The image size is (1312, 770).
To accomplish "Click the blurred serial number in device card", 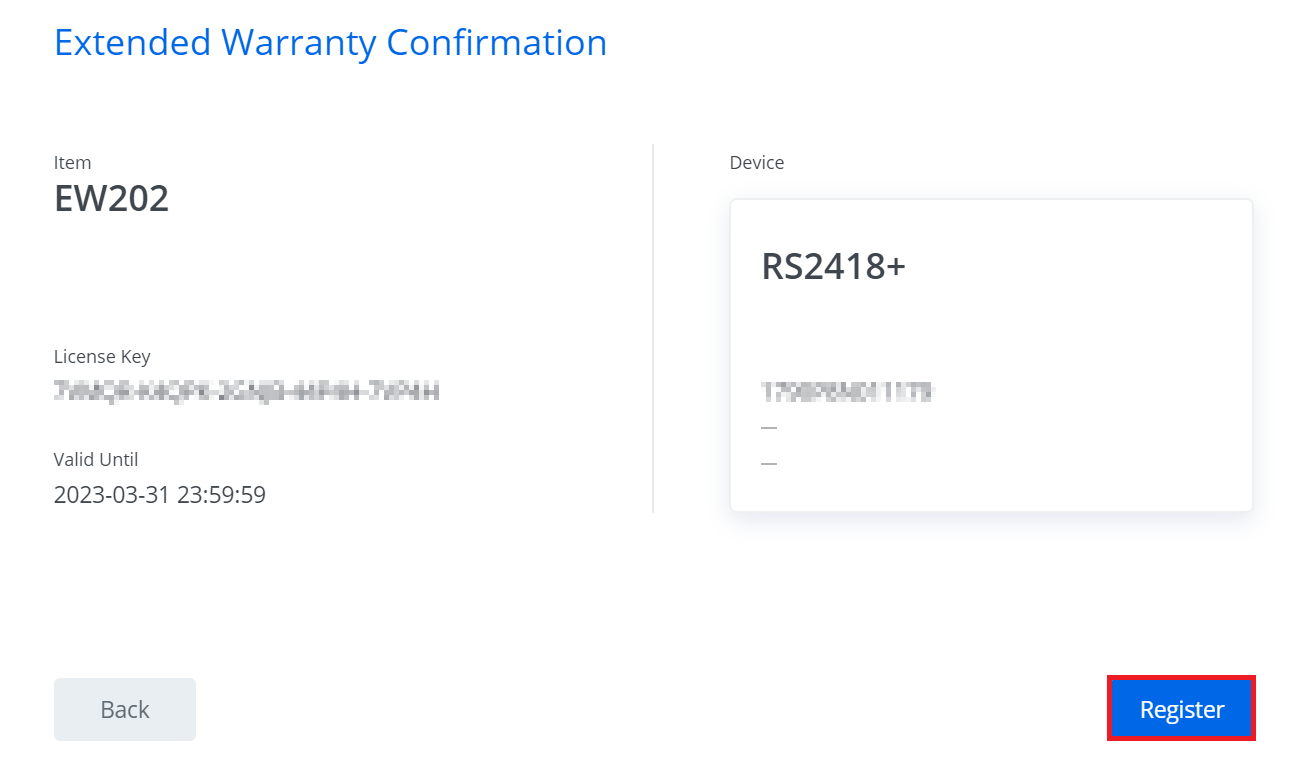I will [846, 392].
